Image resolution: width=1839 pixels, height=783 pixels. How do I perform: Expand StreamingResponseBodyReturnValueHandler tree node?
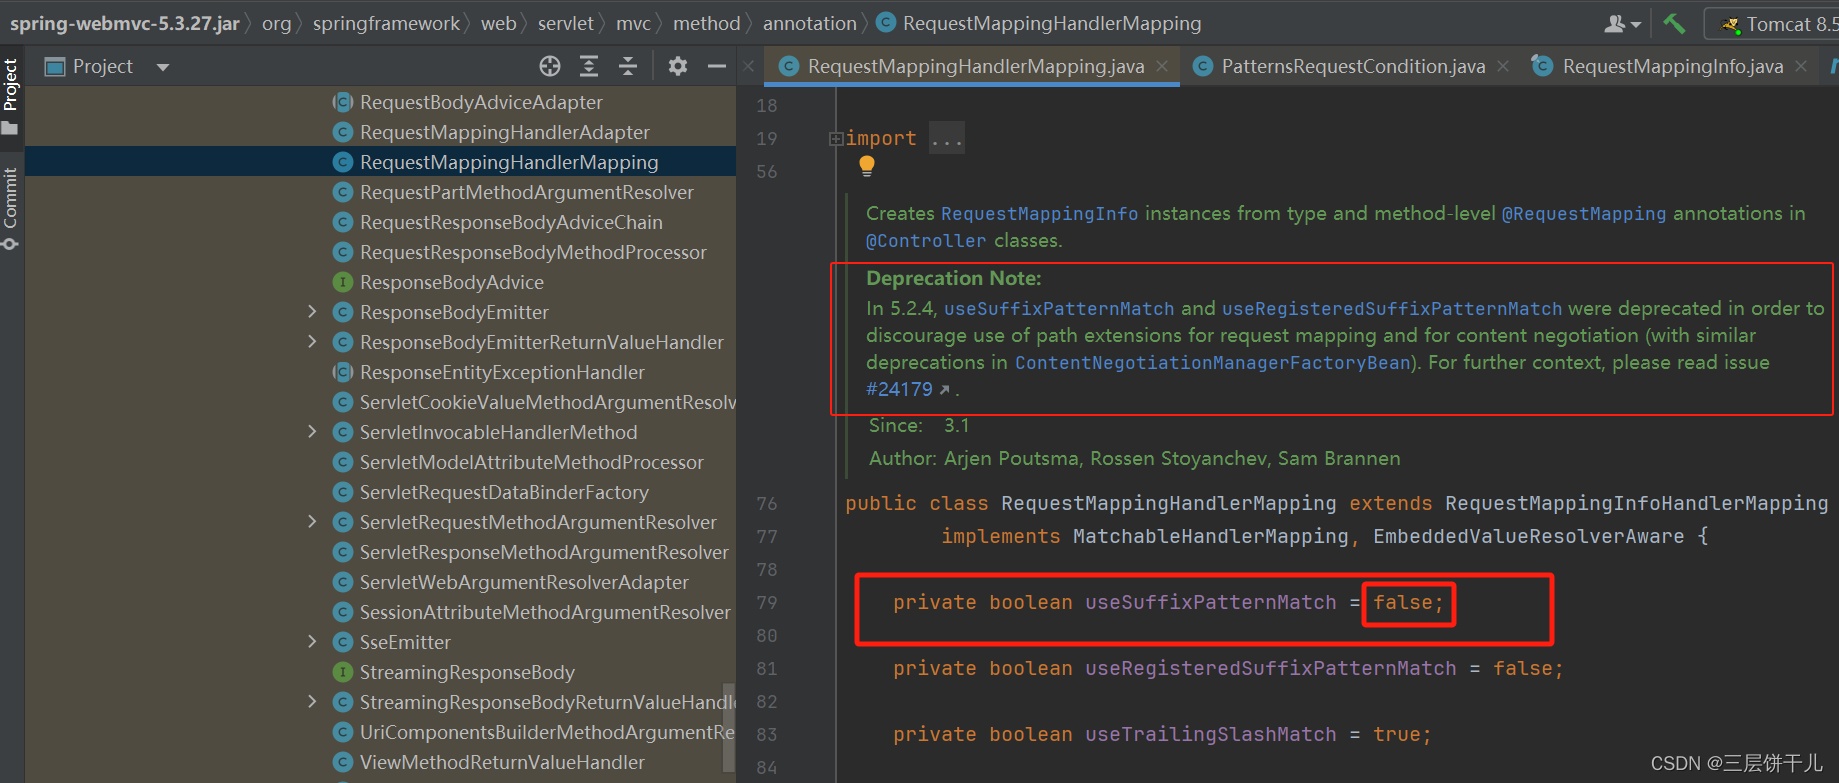coord(312,702)
